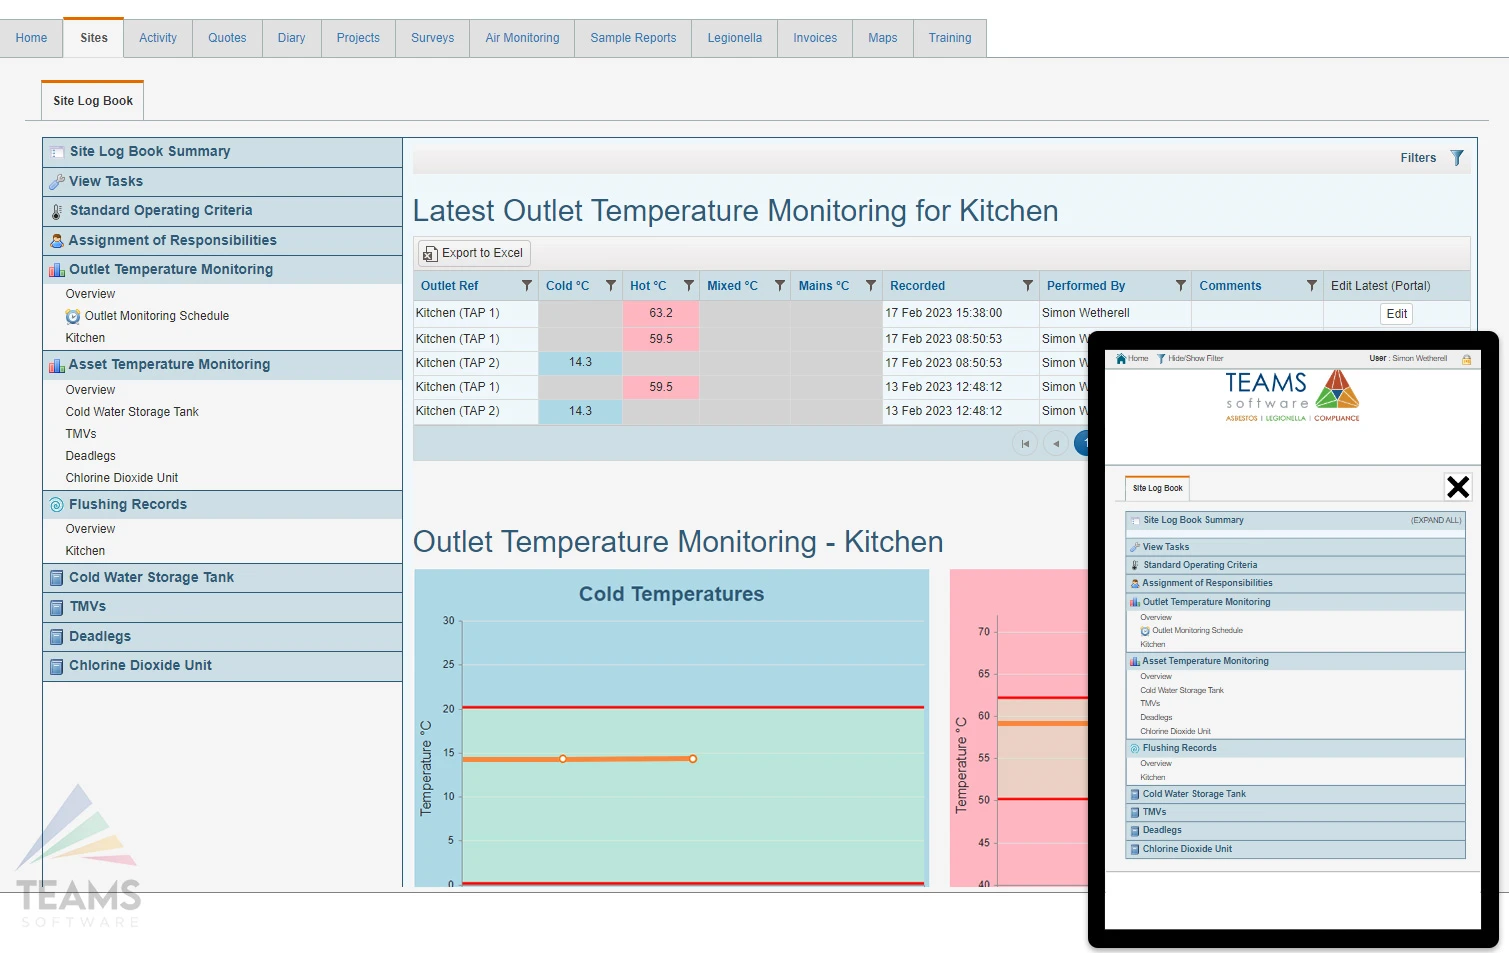Switch to the Legionella tab
This screenshot has height=953, width=1509.
(734, 38)
